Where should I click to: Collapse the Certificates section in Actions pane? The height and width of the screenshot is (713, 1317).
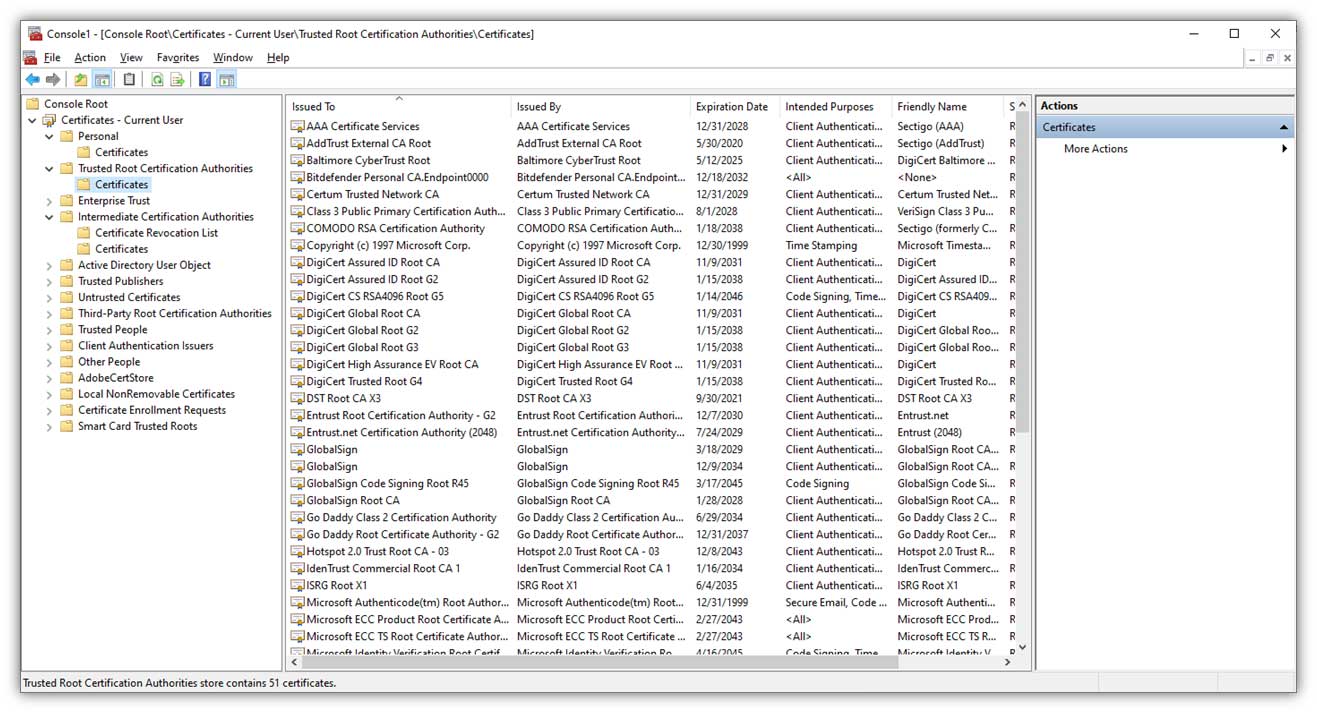pos(1283,128)
